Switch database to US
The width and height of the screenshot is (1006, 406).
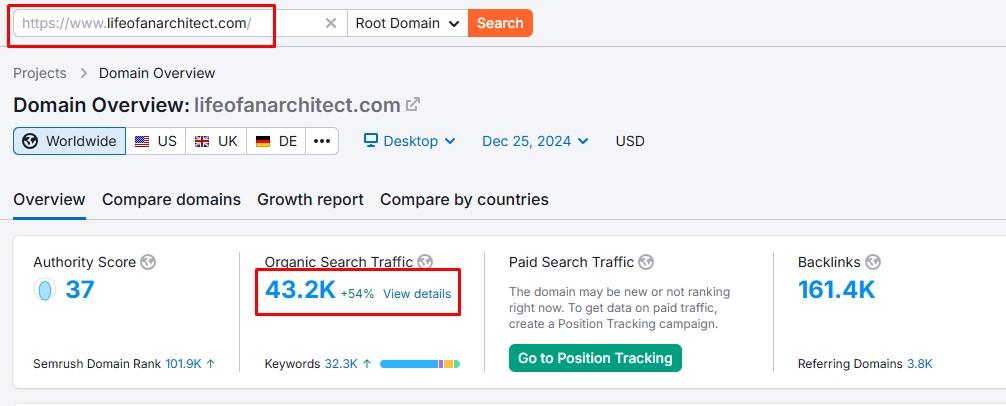click(x=155, y=141)
